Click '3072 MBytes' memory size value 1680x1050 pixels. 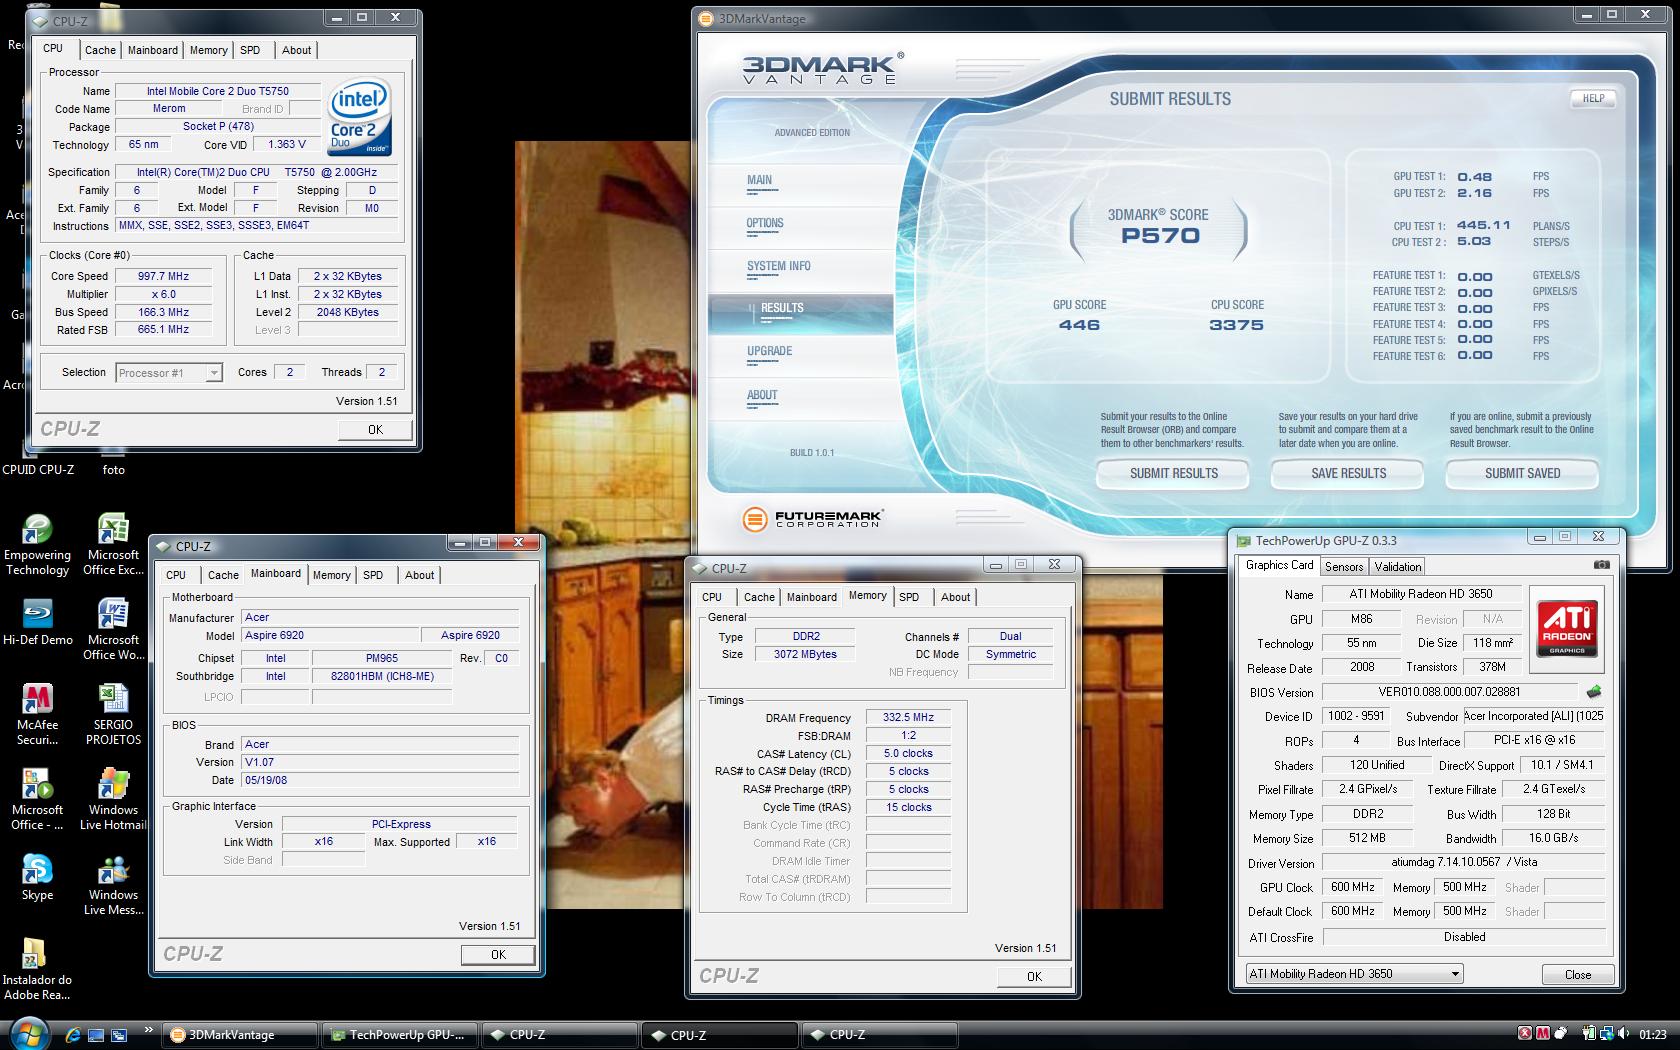click(x=805, y=654)
